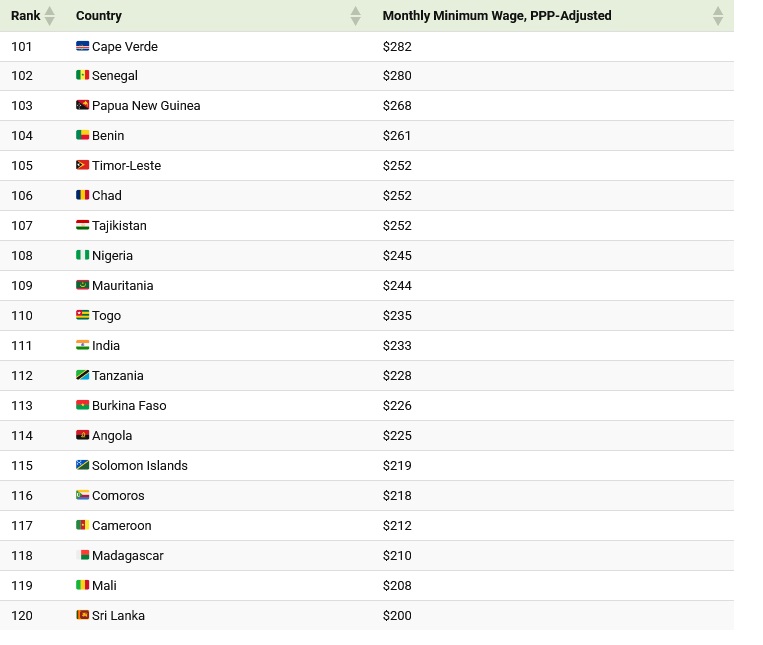Click the India flag icon
The height and width of the screenshot is (645, 763).
click(x=82, y=345)
